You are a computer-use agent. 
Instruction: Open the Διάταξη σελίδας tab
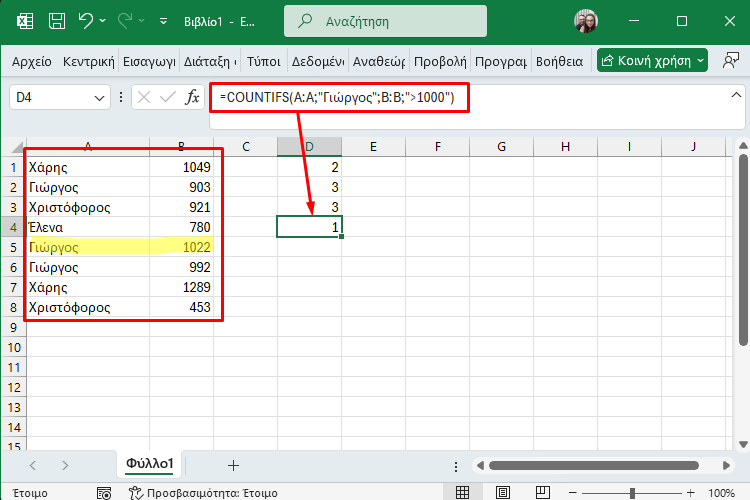[210, 61]
